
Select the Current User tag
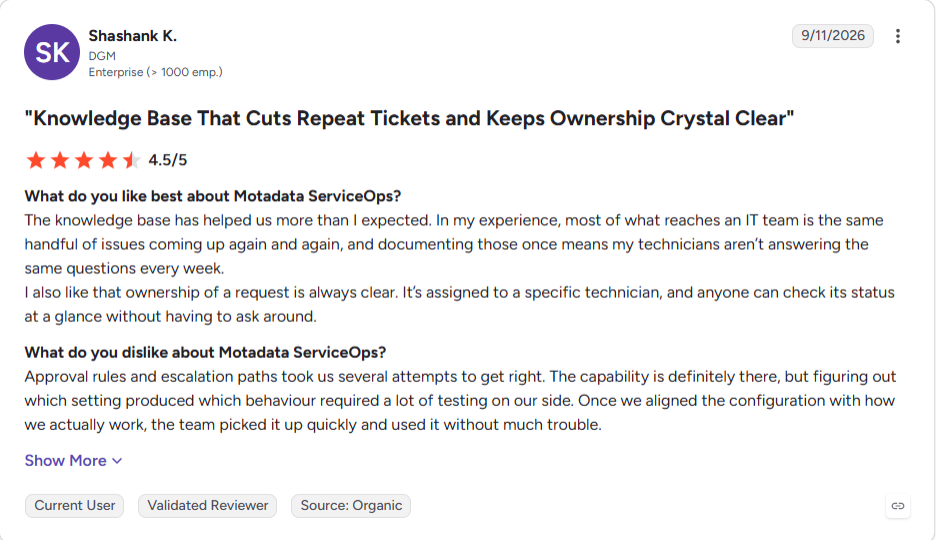75,506
